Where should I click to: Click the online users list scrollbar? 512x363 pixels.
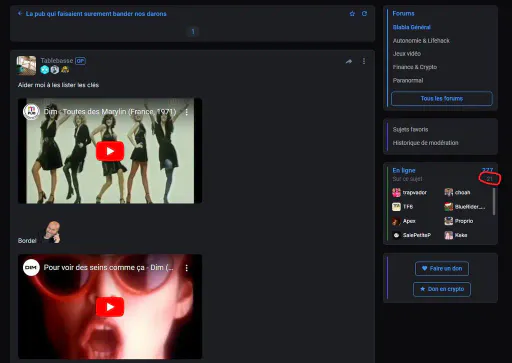pyautogui.click(x=494, y=202)
